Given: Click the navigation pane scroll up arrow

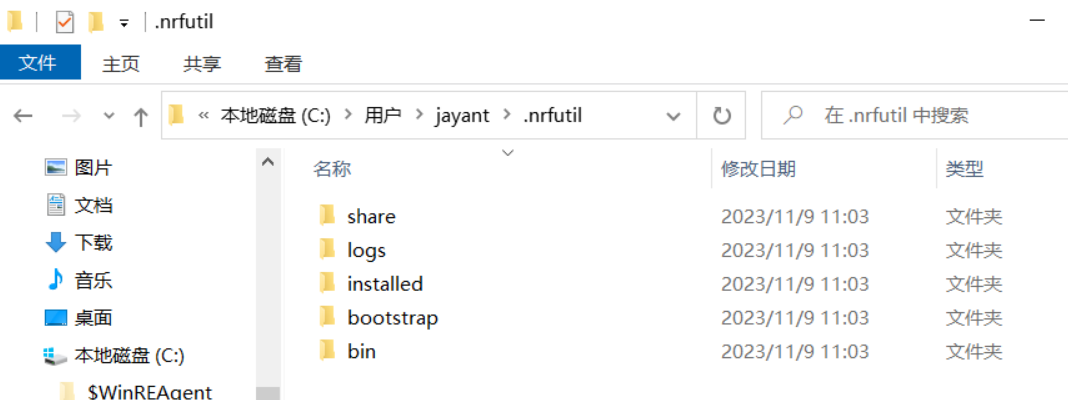Looking at the screenshot, I should [268, 162].
